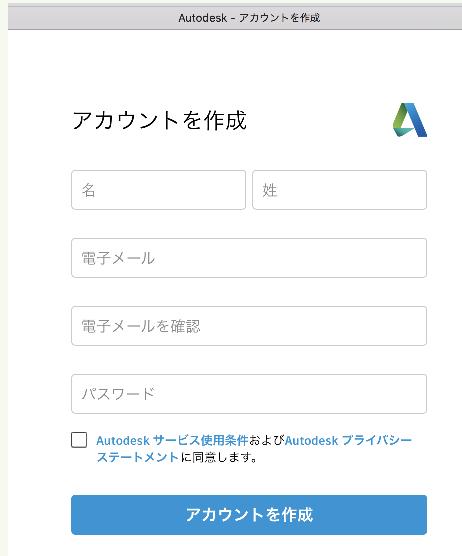Image resolution: width=462 pixels, height=556 pixels.
Task: Click the word Autodesk in title bar
Action: pos(202,18)
